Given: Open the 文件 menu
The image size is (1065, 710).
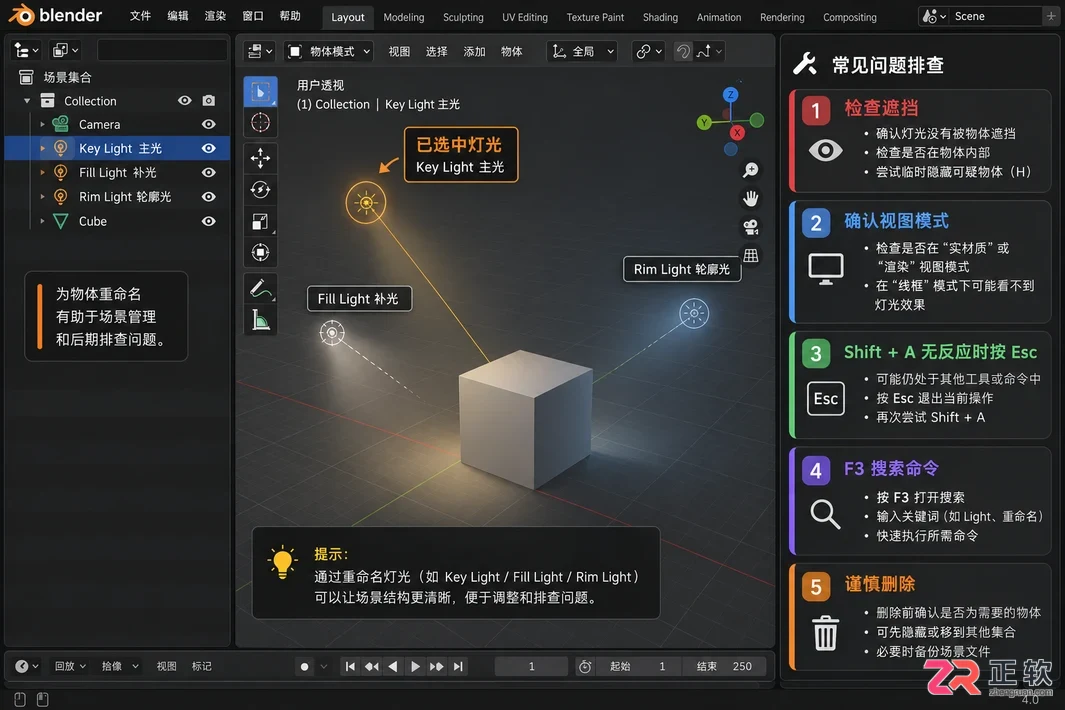Looking at the screenshot, I should (140, 16).
